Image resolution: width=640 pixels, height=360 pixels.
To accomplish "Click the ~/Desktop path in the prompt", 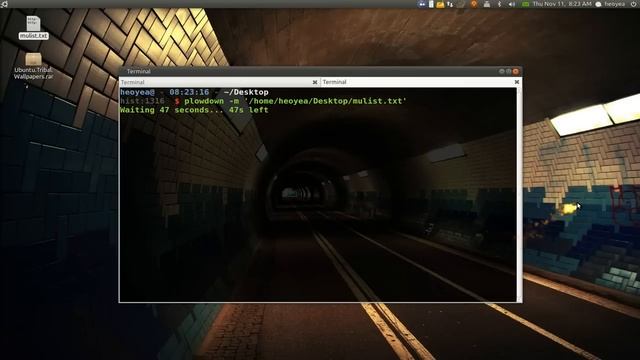I will [246, 92].
